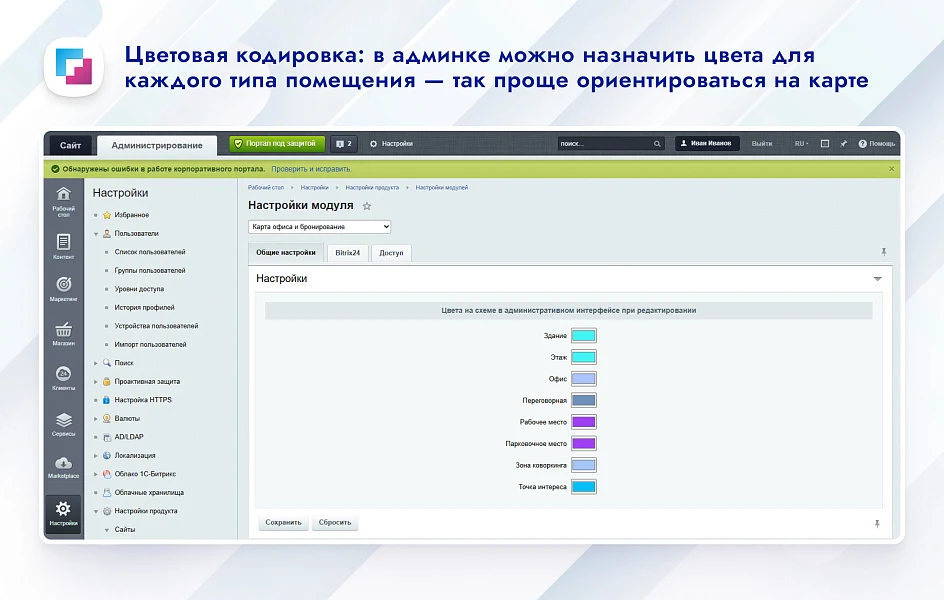The image size is (944, 600).
Task: Click the window layout icon near RU
Action: [x=825, y=144]
